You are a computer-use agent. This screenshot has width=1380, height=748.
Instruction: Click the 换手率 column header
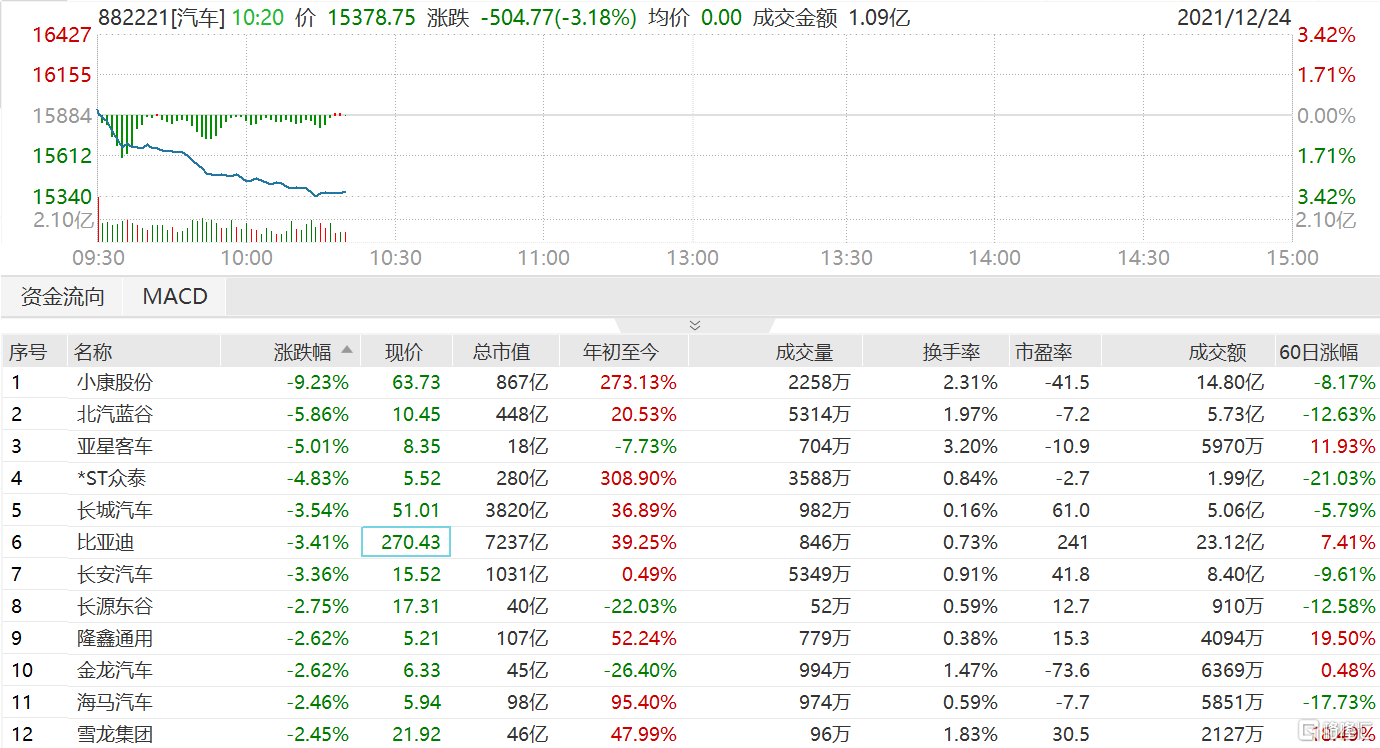pyautogui.click(x=951, y=352)
